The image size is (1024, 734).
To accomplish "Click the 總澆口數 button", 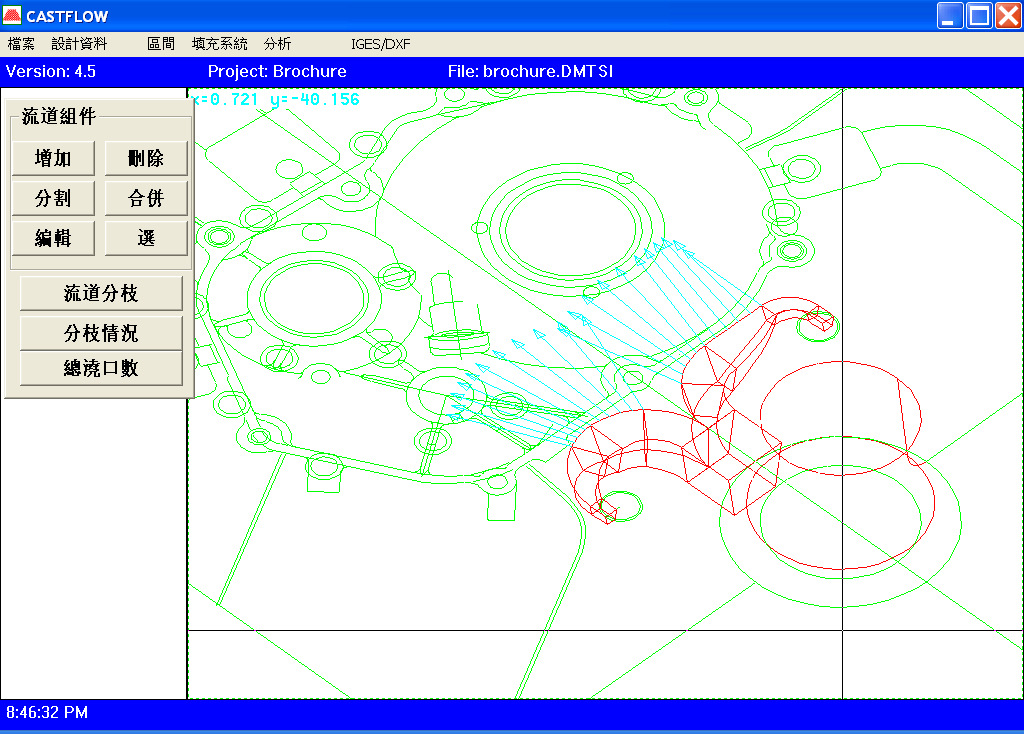I will click(101, 368).
